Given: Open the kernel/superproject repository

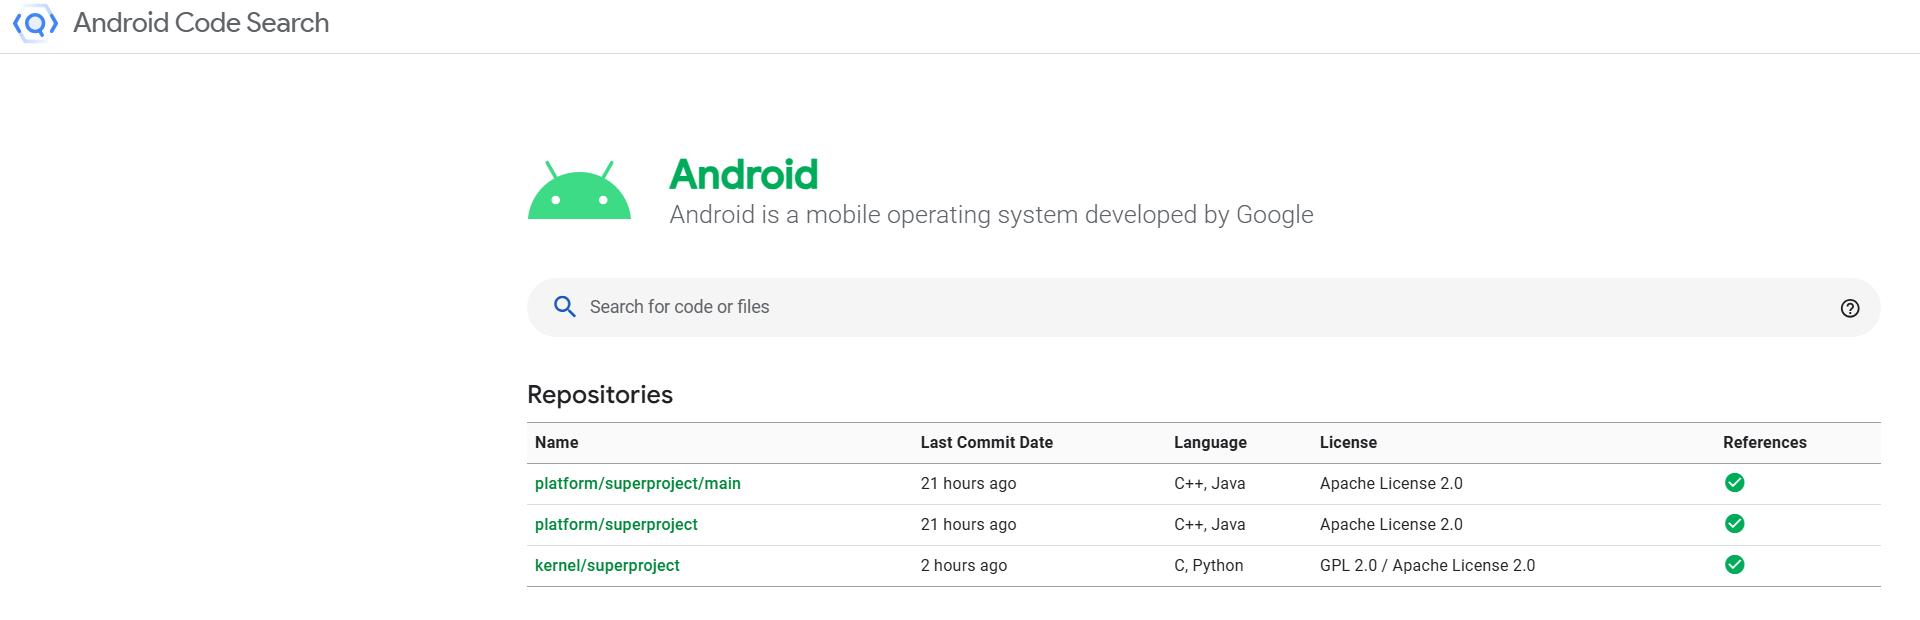Looking at the screenshot, I should point(607,566).
